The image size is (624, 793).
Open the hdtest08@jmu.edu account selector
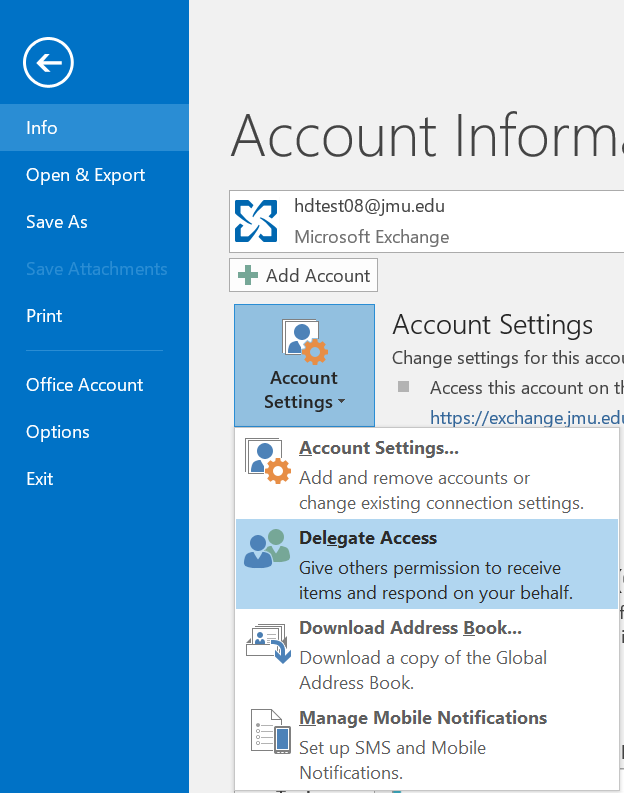pos(426,221)
